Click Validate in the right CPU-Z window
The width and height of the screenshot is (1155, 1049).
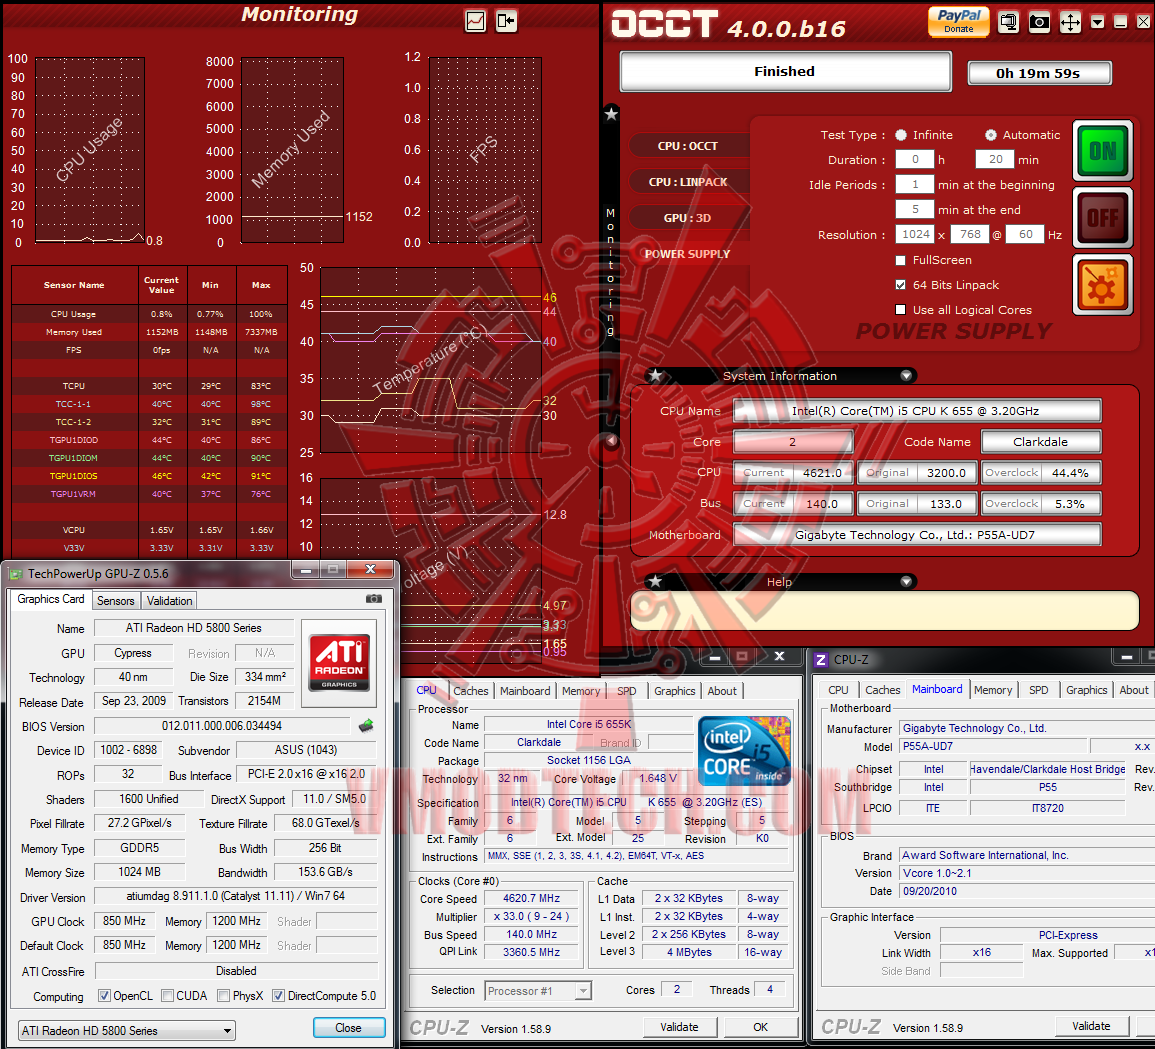tap(1091, 1026)
